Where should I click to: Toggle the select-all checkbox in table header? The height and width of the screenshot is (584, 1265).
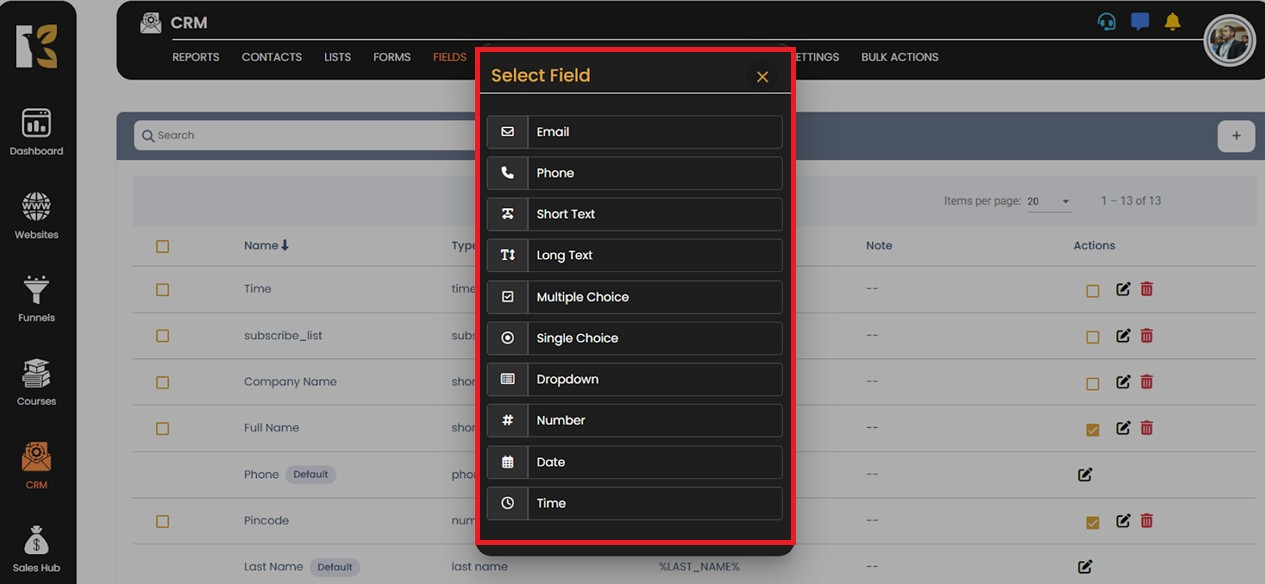162,246
